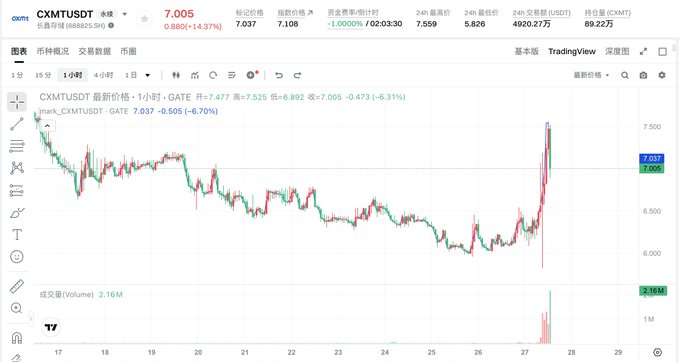Add CXMTUSDT to favorites star
This screenshot has height=362, width=680.
(144, 19)
